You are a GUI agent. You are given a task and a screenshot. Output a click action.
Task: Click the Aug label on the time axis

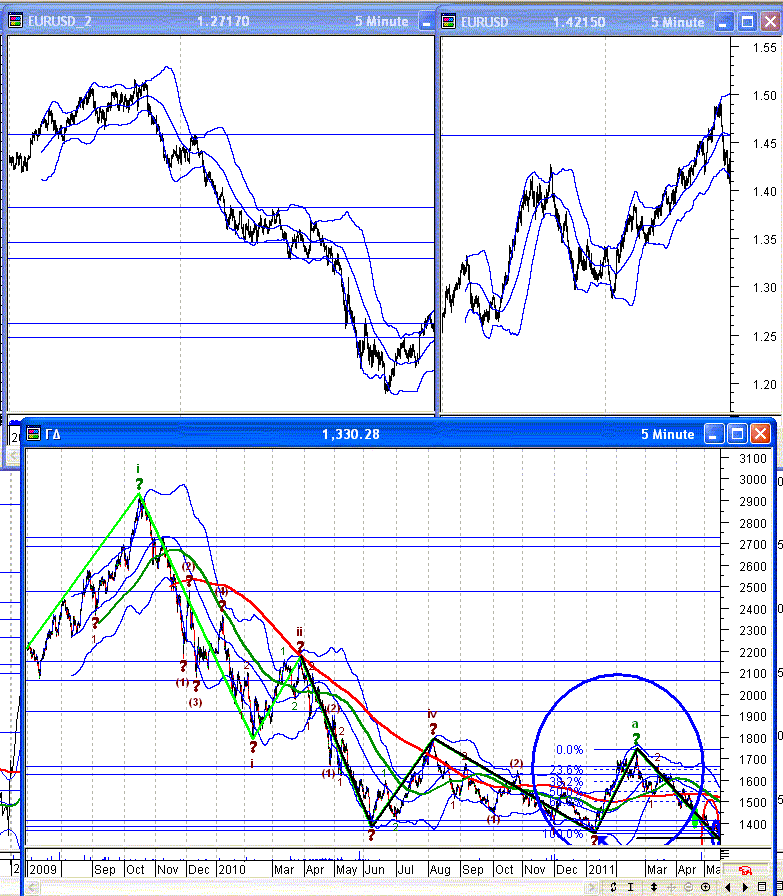coord(440,870)
